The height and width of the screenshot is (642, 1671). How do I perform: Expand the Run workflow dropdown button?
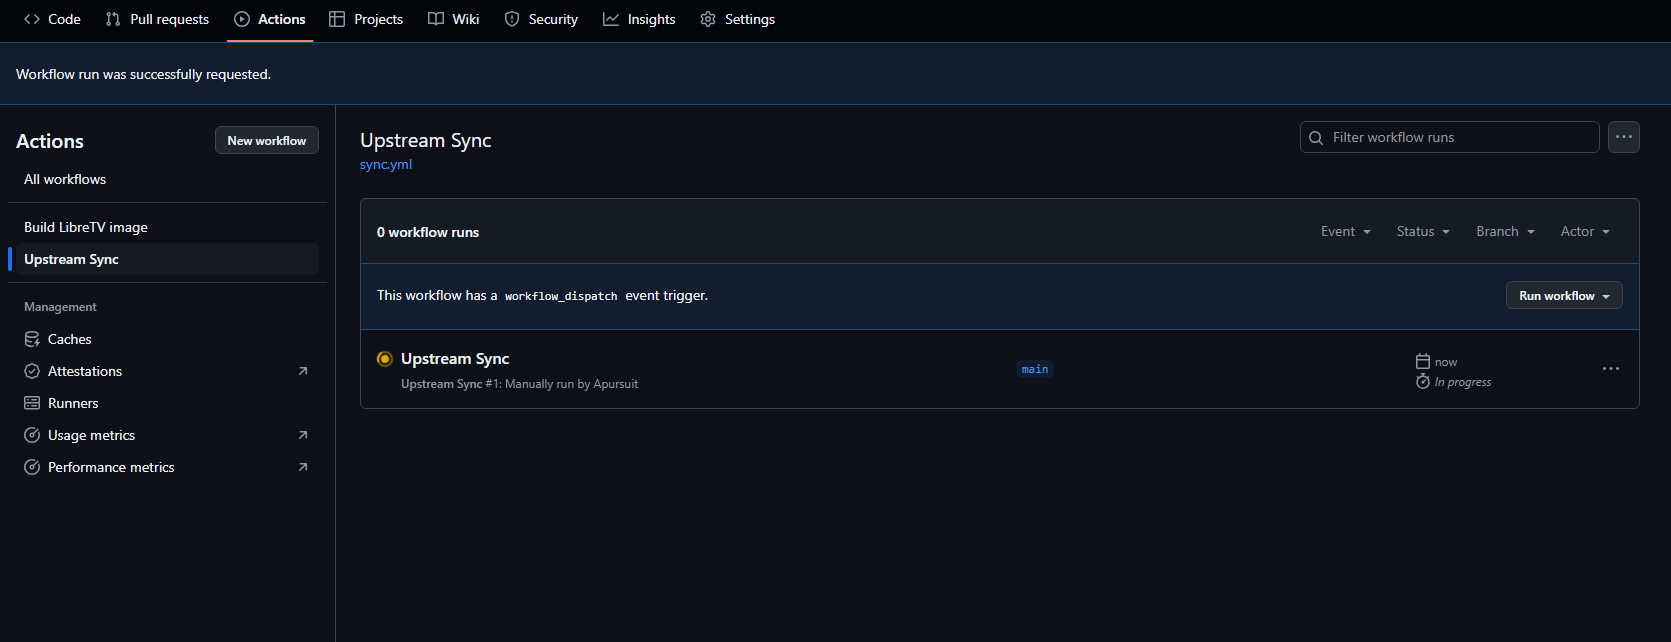1563,296
